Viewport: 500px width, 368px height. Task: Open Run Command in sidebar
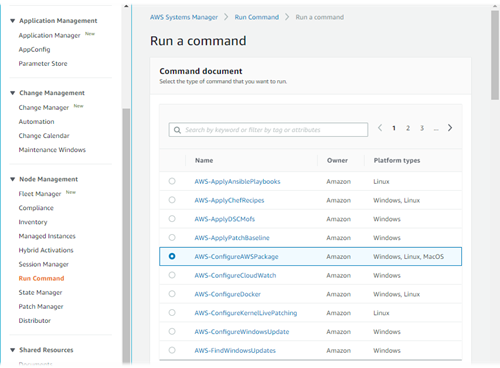click(41, 278)
